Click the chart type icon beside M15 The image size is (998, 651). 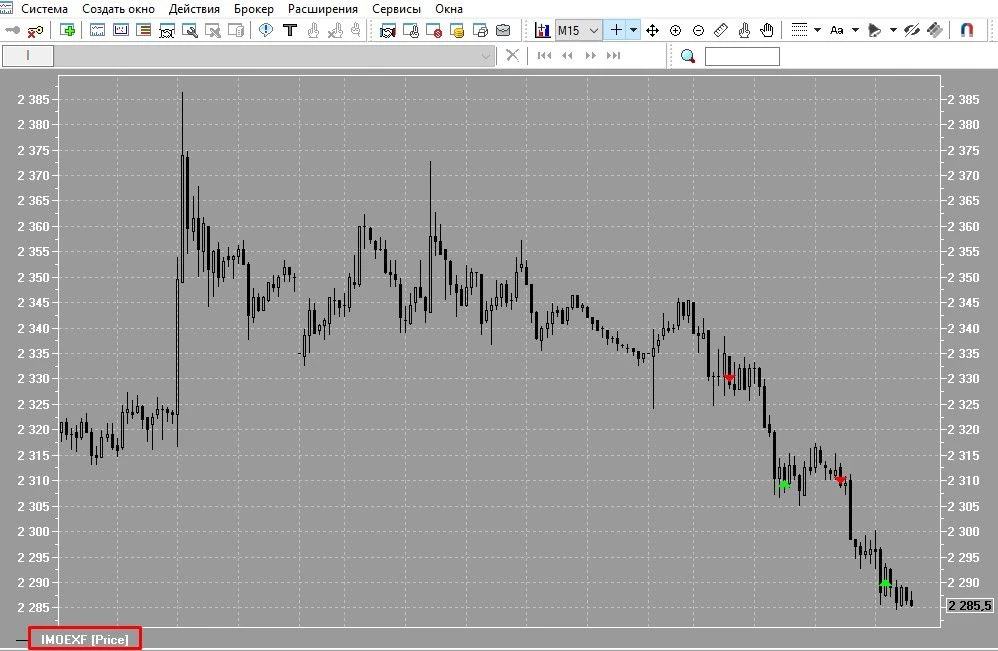542,30
